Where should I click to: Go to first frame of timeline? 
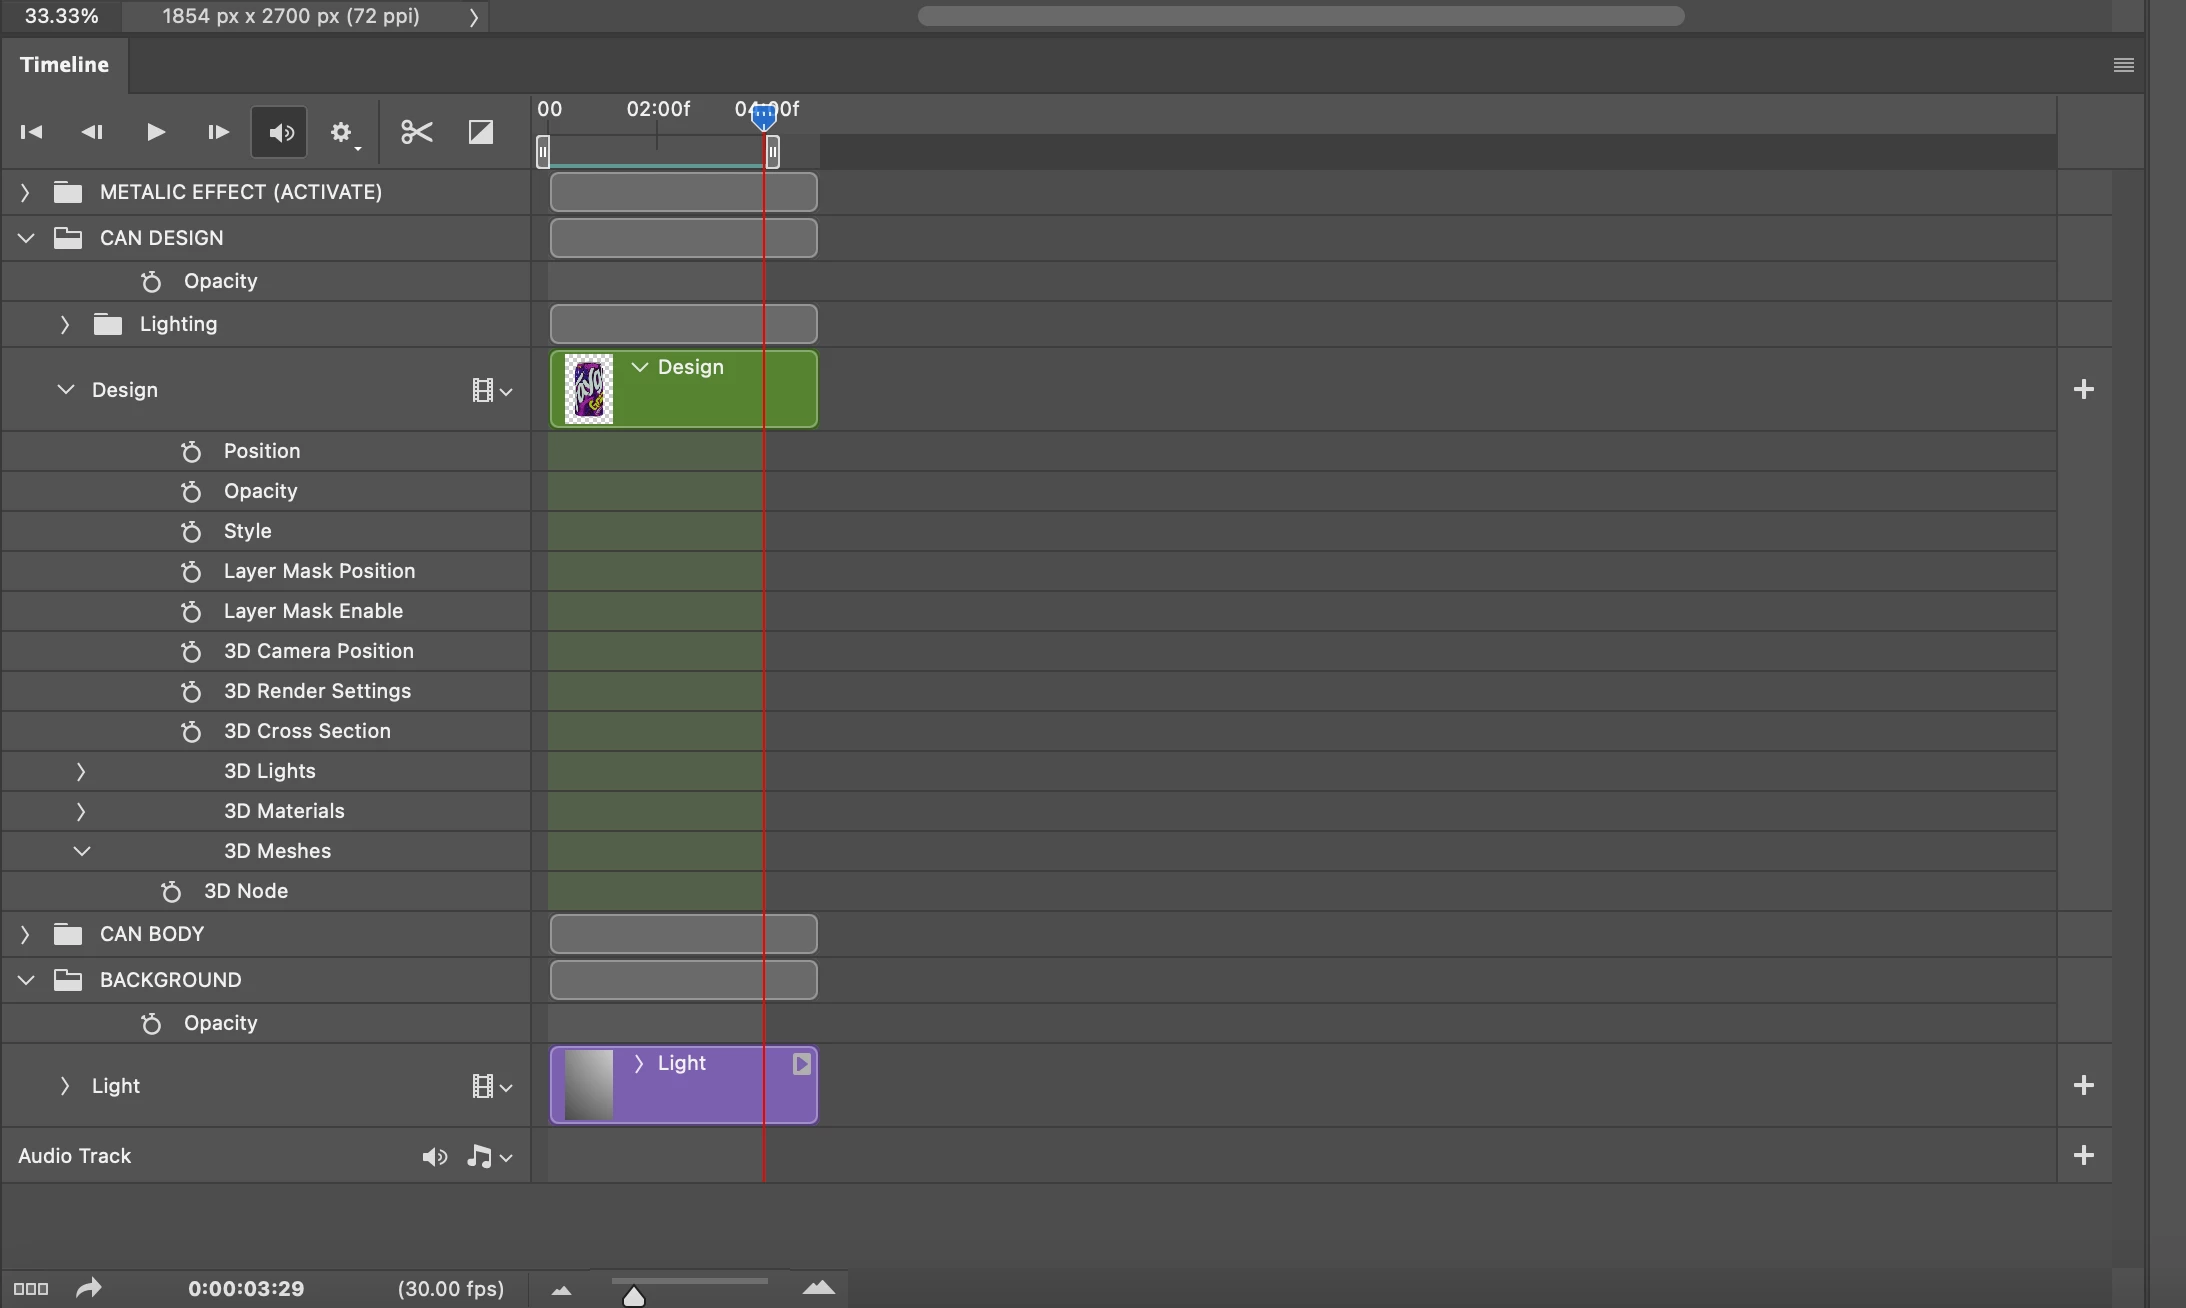click(x=31, y=132)
